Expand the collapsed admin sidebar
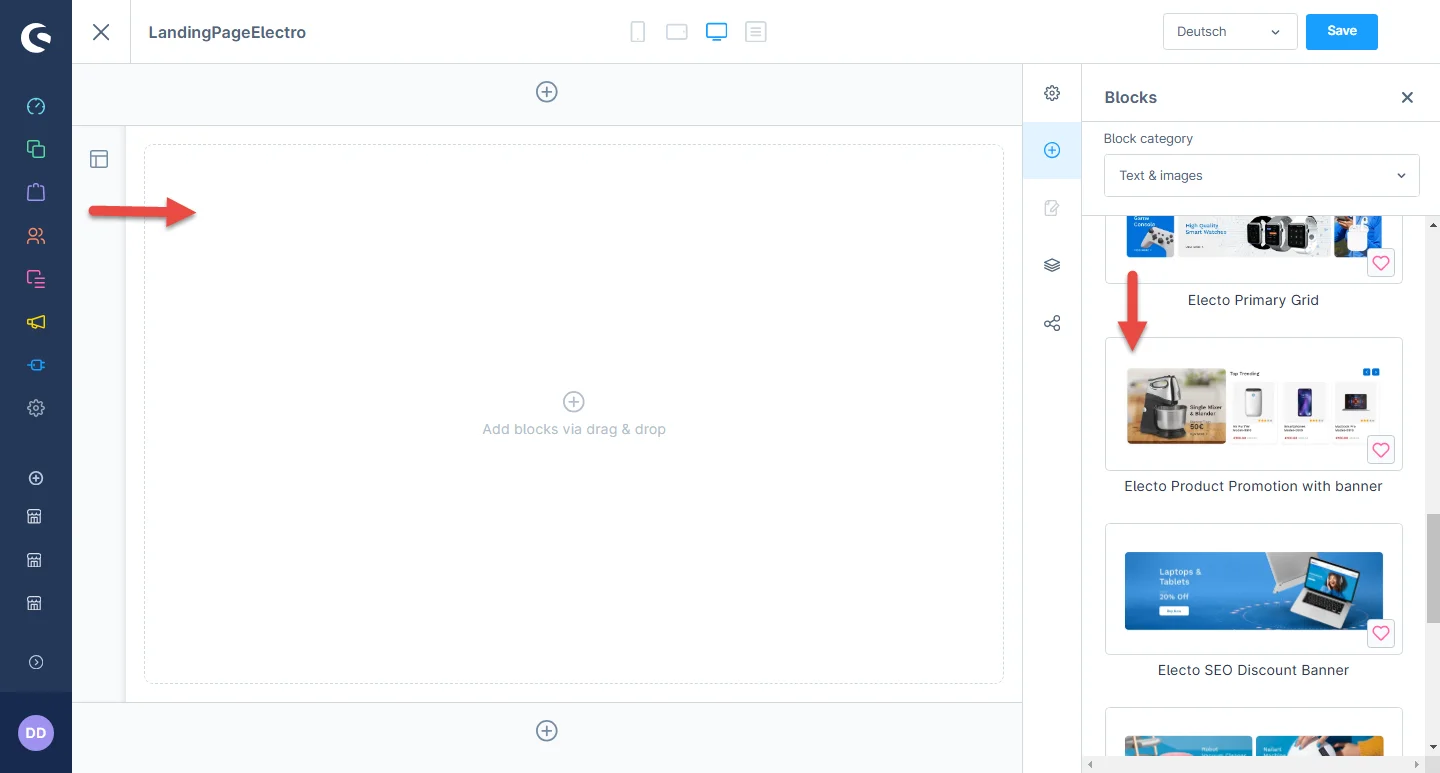Screen dimensions: 1440x773 pyautogui.click(x=36, y=662)
